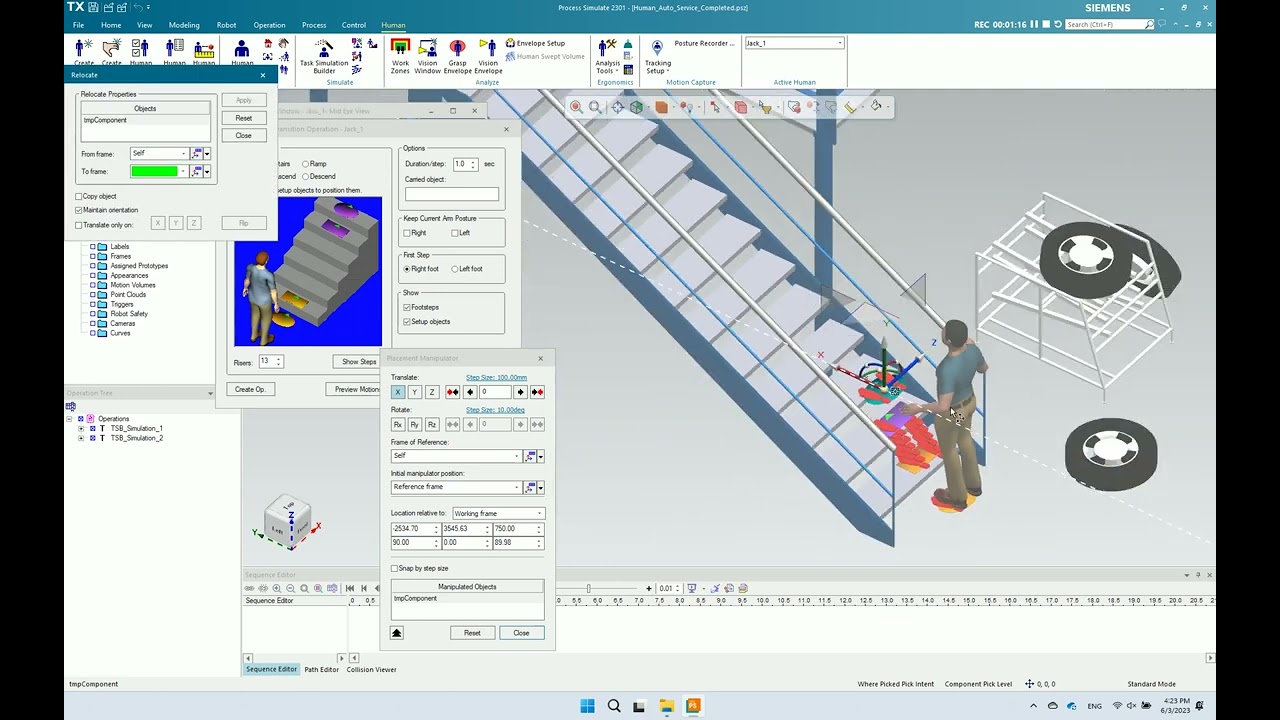This screenshot has width=1280, height=720.
Task: Expand the TSB_Simulation_1 operation
Action: point(81,428)
